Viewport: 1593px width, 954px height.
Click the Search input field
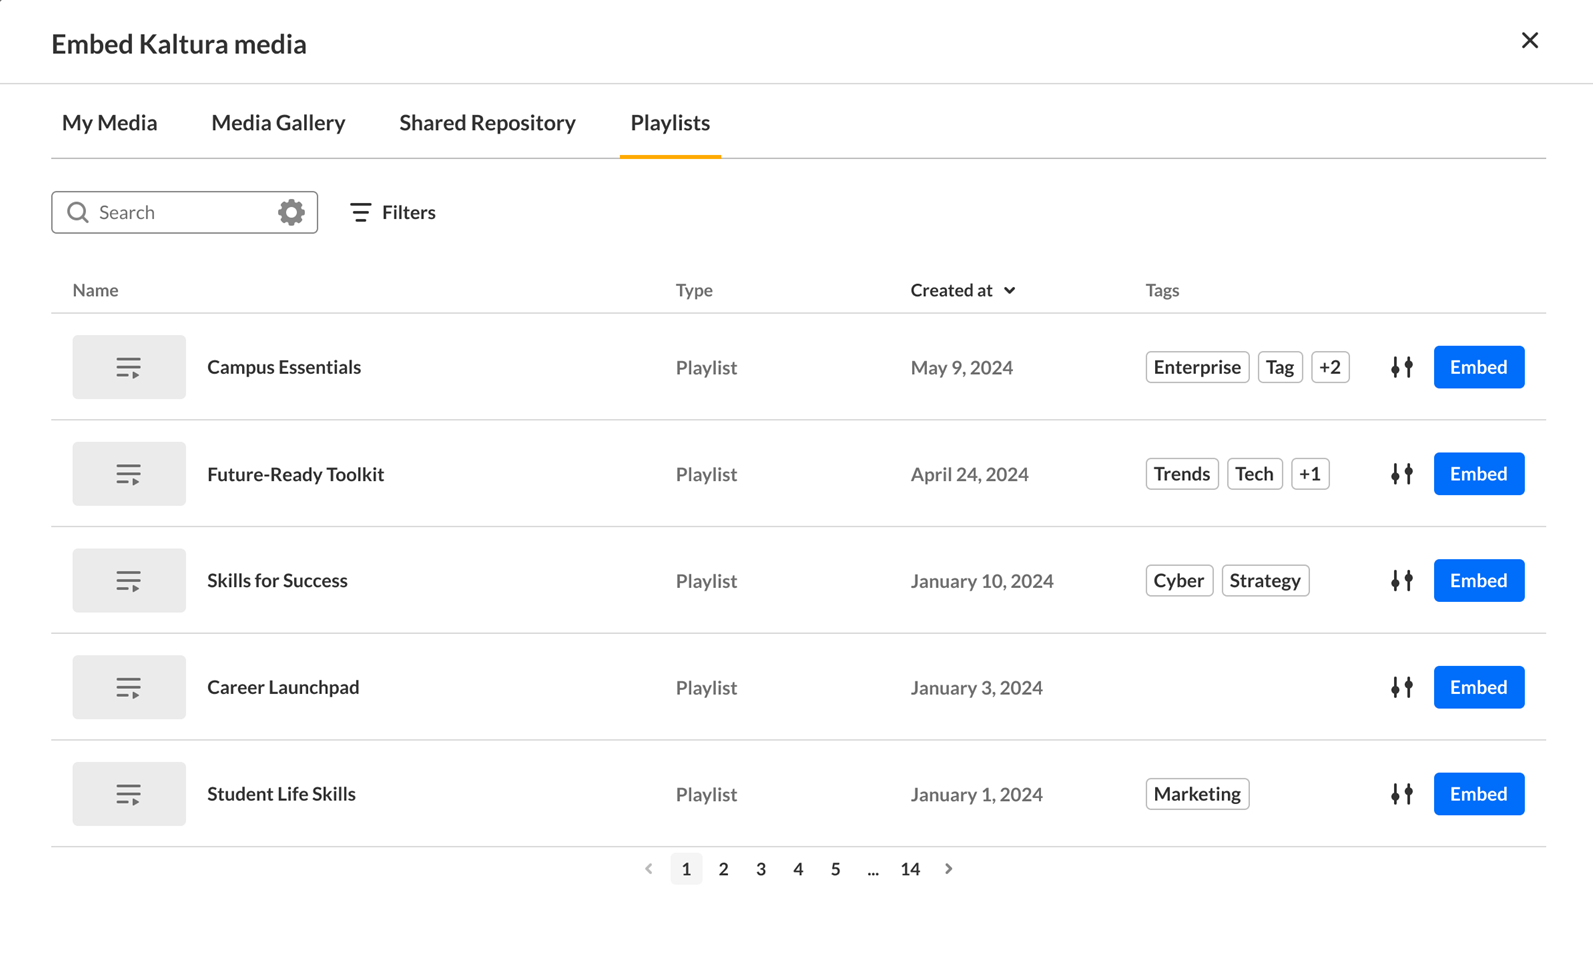tap(180, 212)
